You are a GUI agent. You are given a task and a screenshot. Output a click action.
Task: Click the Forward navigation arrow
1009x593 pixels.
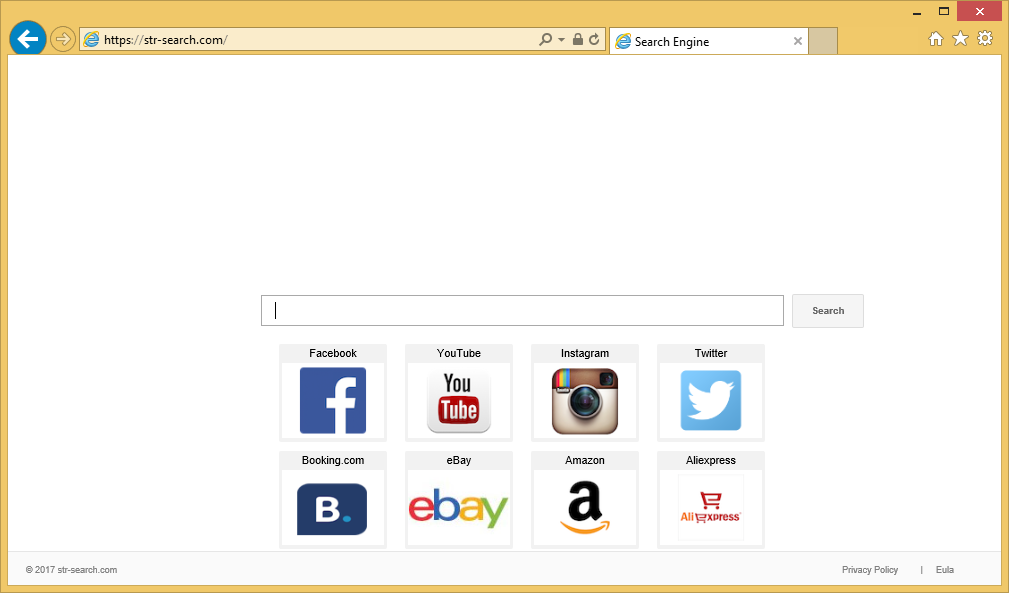63,40
